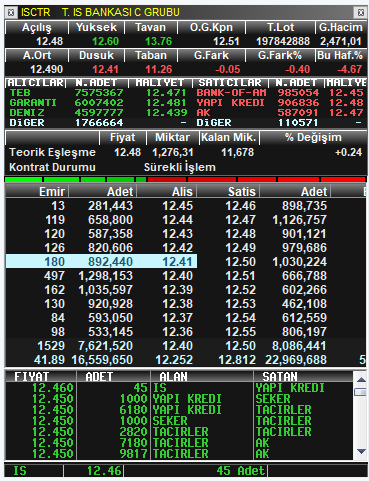Click the 12.46 status bar price
Screen dimensions: 369x481
tap(104, 471)
